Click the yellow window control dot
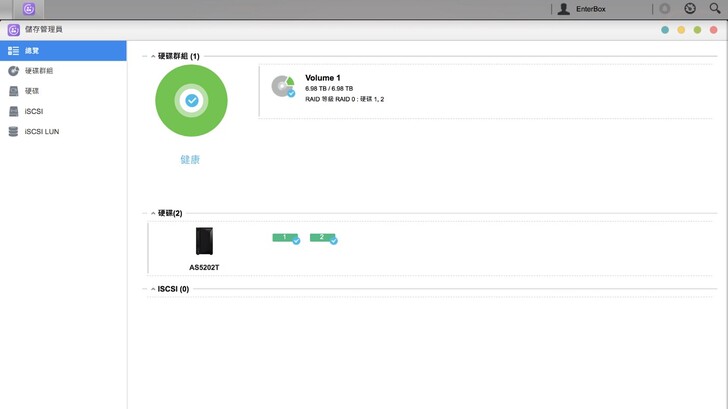This screenshot has height=409, width=728. [681, 30]
